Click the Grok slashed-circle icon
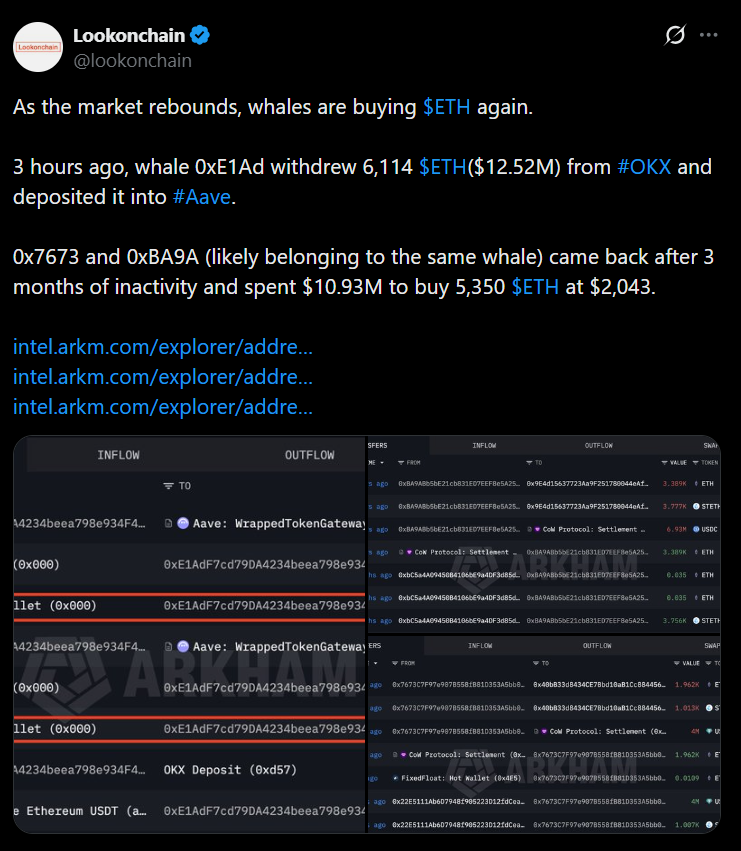 coord(675,35)
